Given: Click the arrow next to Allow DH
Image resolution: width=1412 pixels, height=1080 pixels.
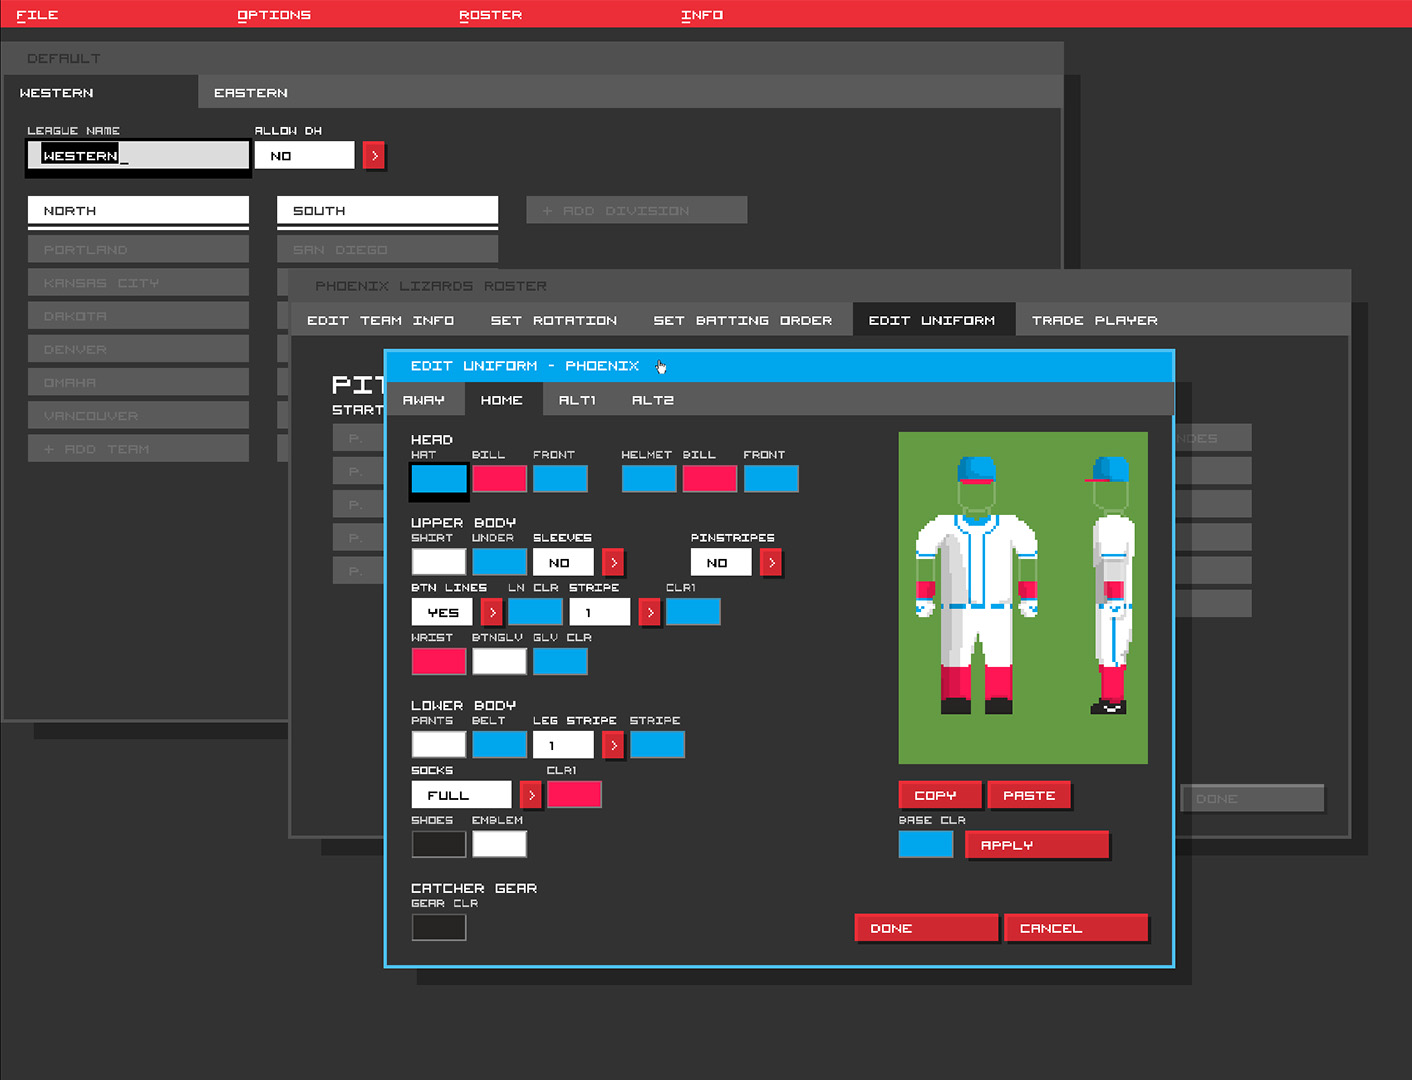Looking at the screenshot, I should (374, 156).
